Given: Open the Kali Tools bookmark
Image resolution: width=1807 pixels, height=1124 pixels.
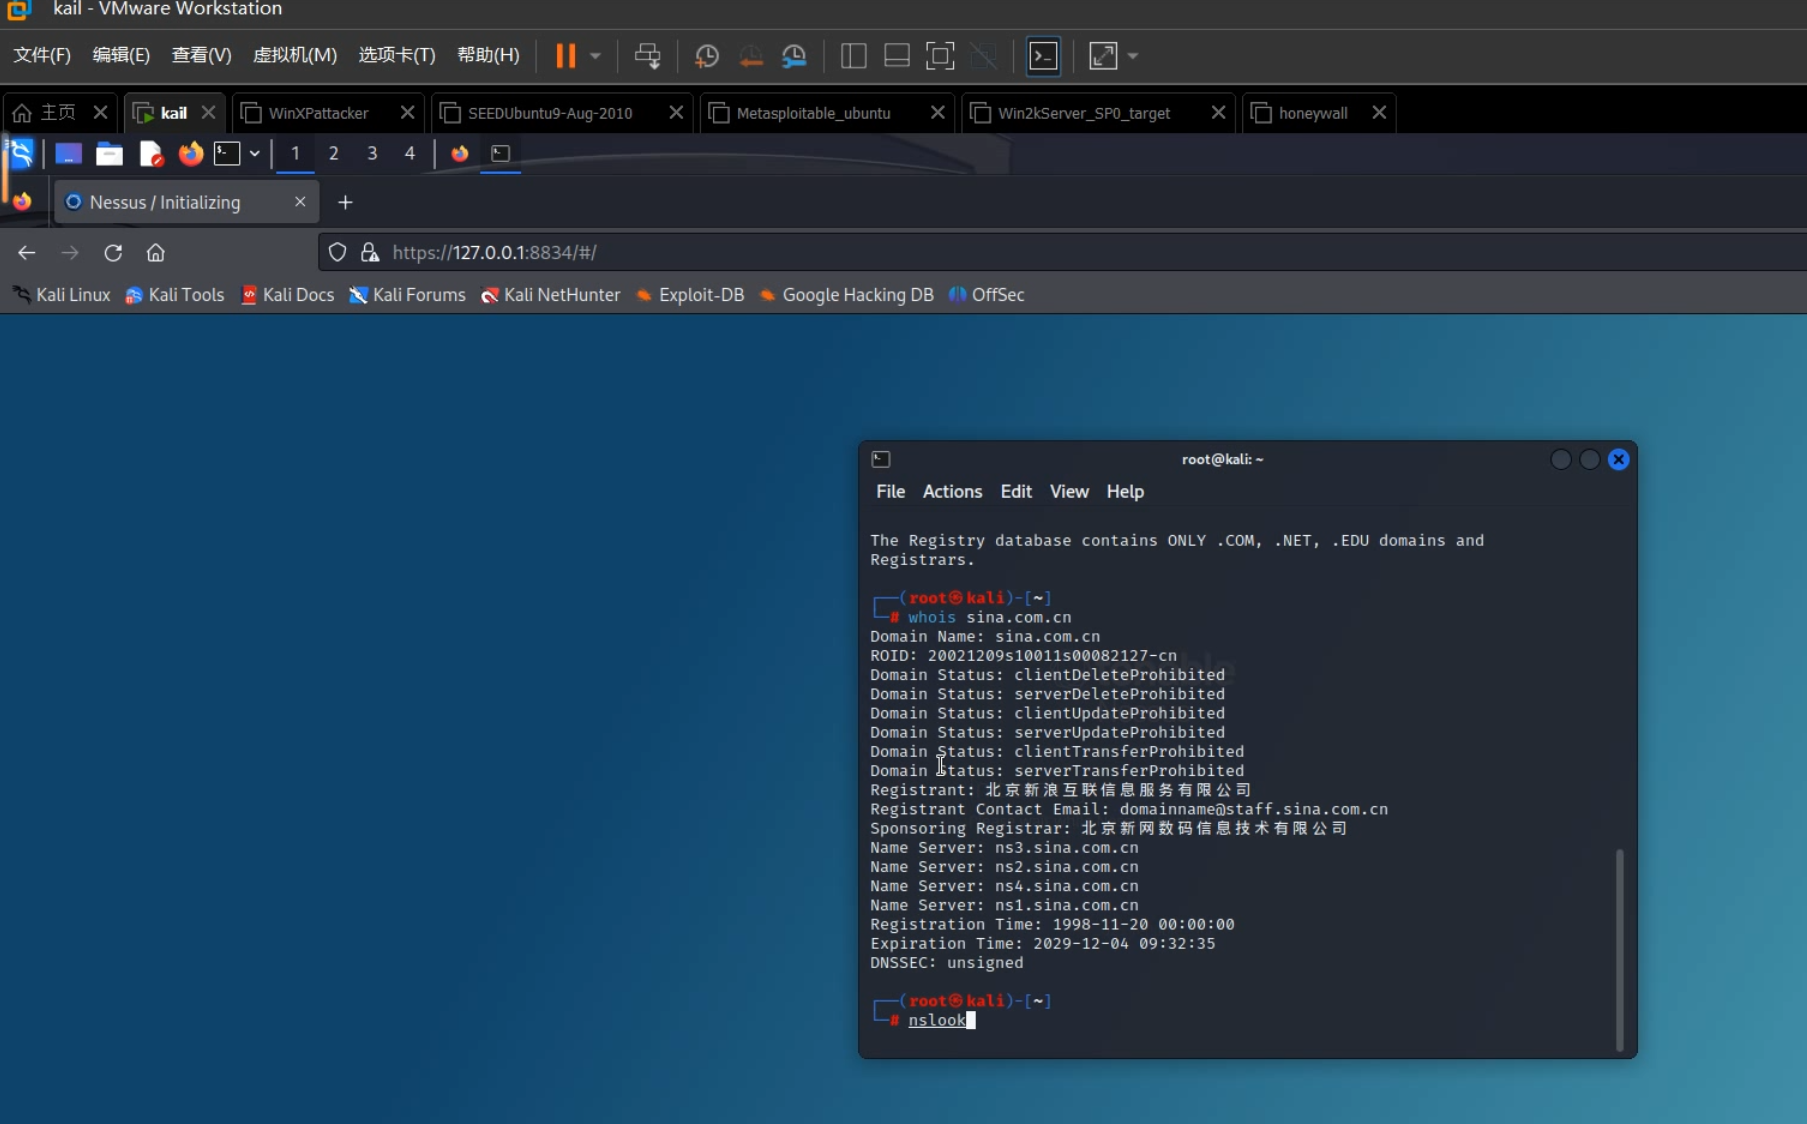Looking at the screenshot, I should coord(175,295).
